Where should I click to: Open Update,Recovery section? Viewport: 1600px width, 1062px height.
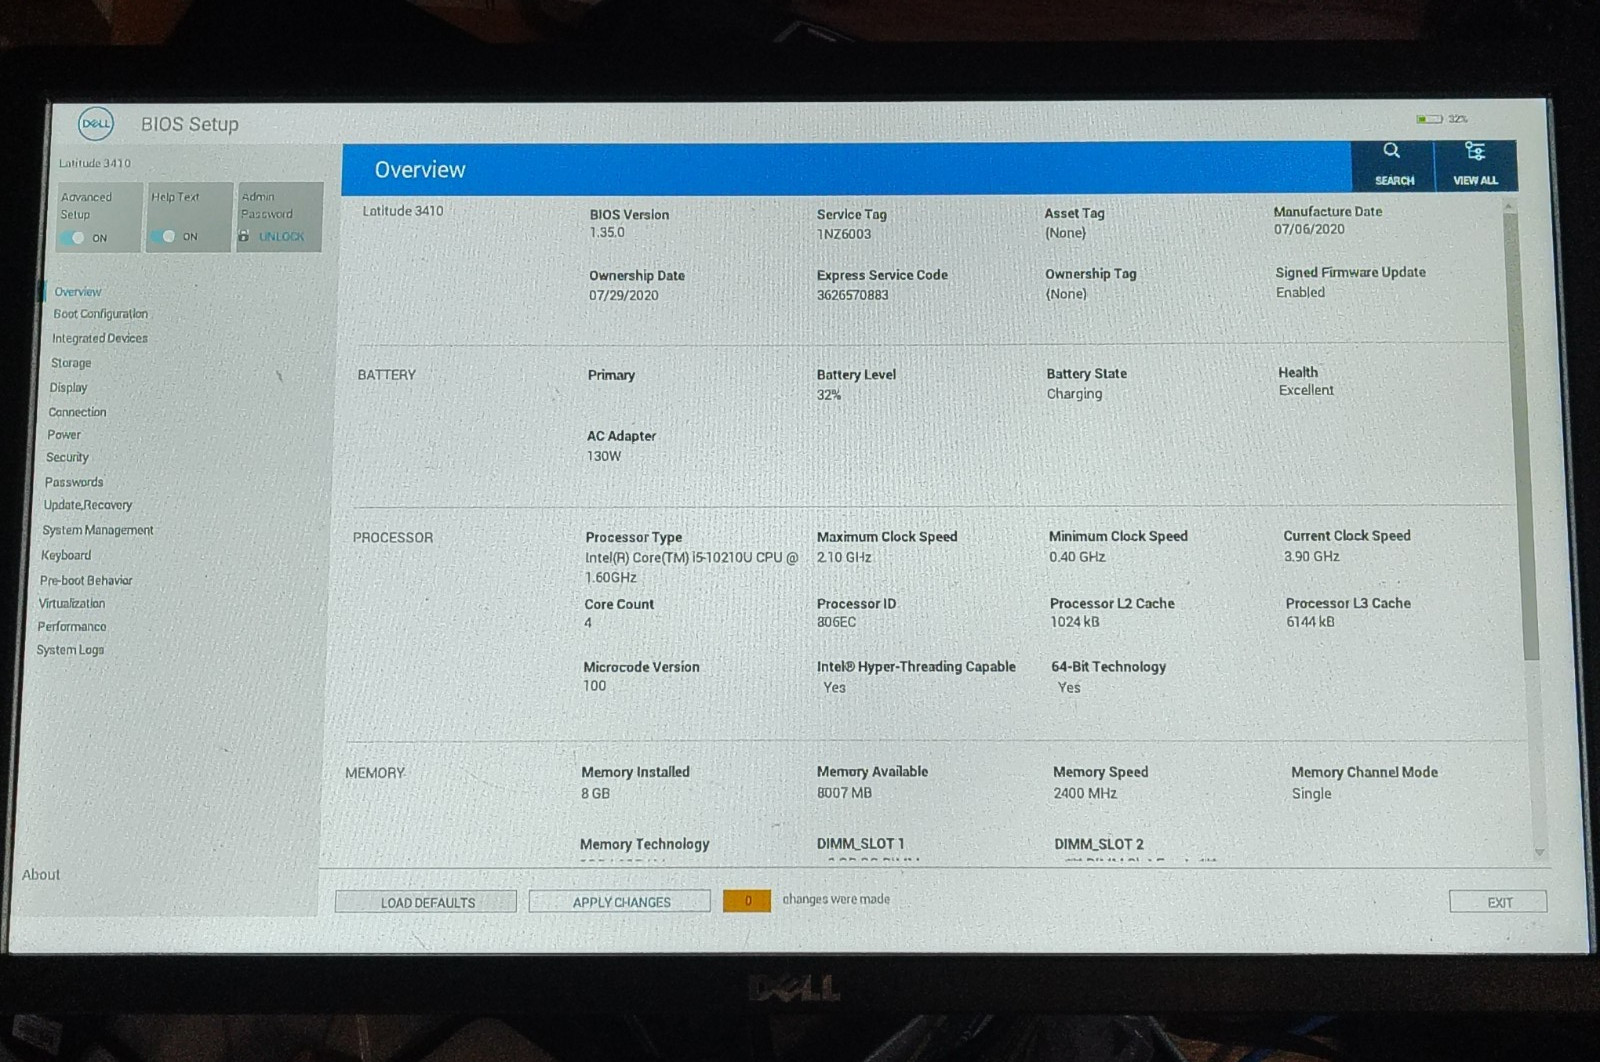coord(88,505)
